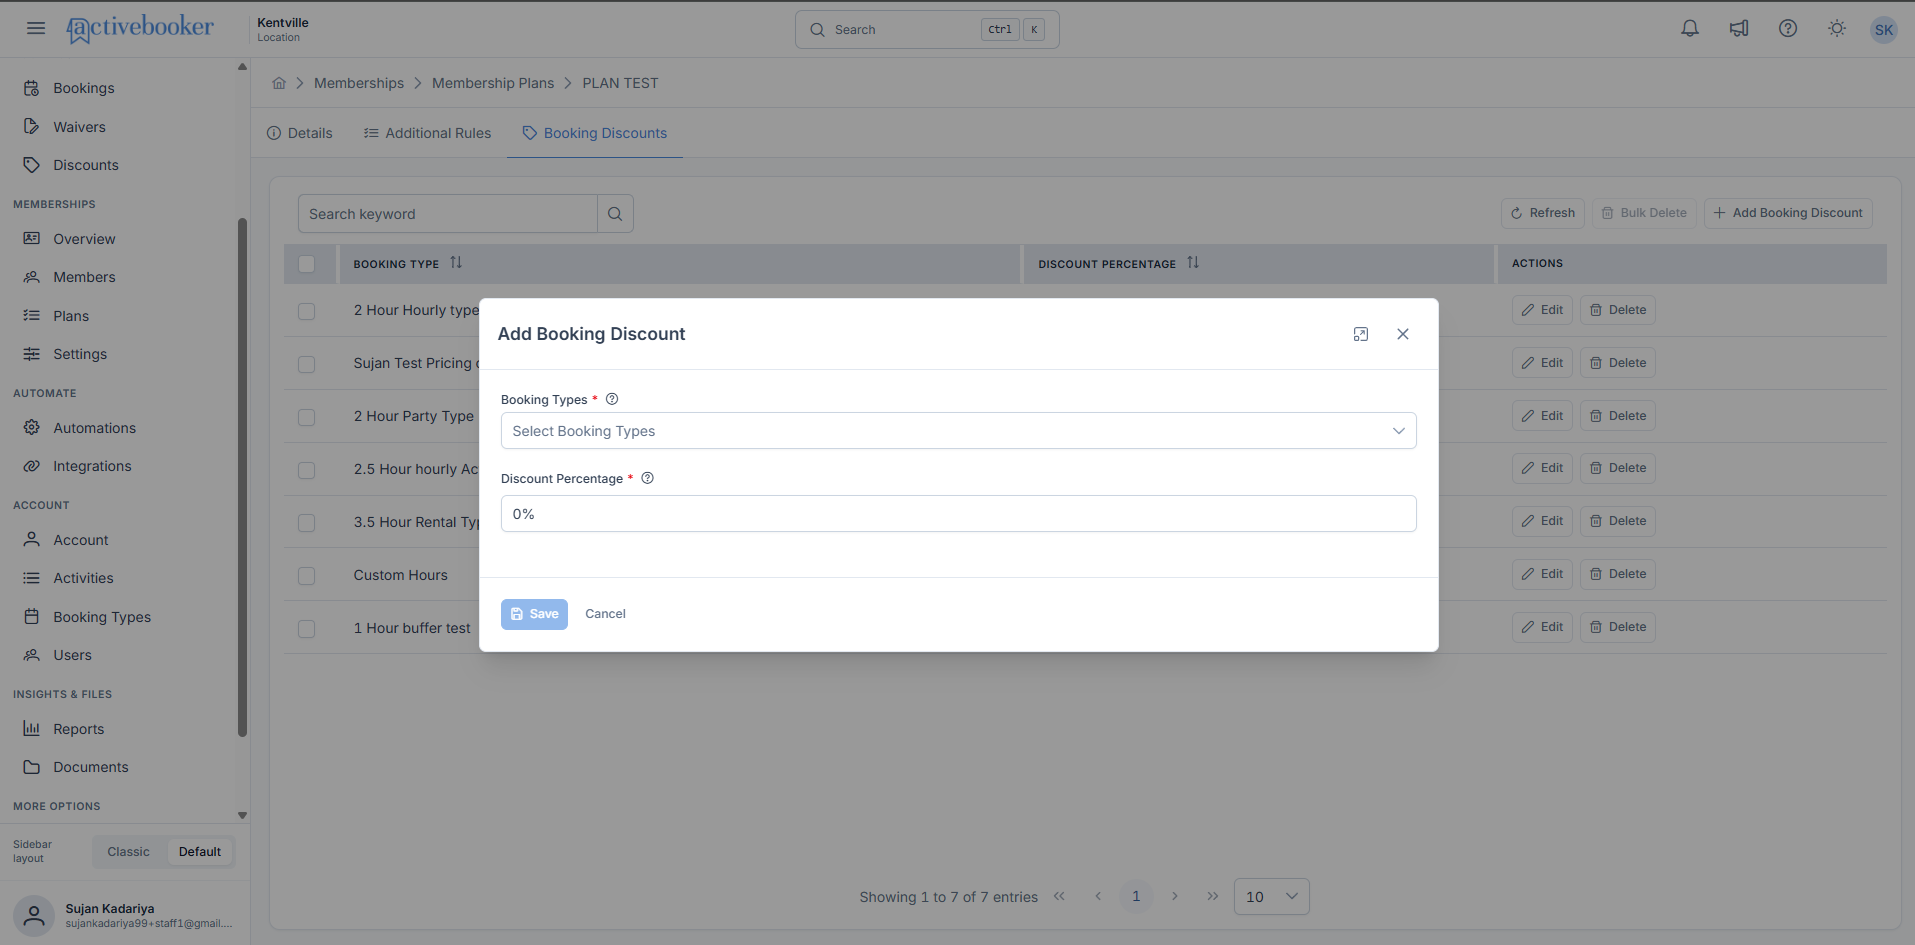The height and width of the screenshot is (945, 1915).
Task: Open Members in the sidebar
Action: (84, 277)
